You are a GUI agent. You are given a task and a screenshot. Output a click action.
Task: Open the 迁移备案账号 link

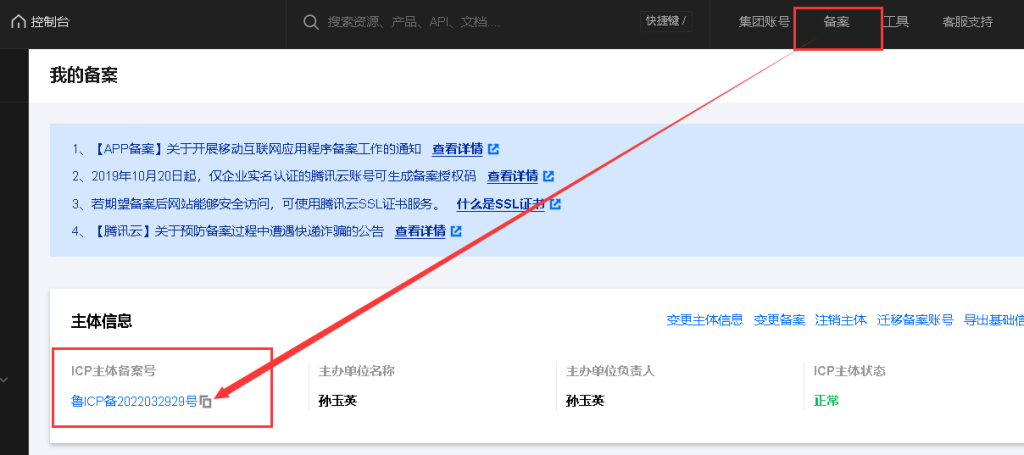pyautogui.click(x=915, y=320)
